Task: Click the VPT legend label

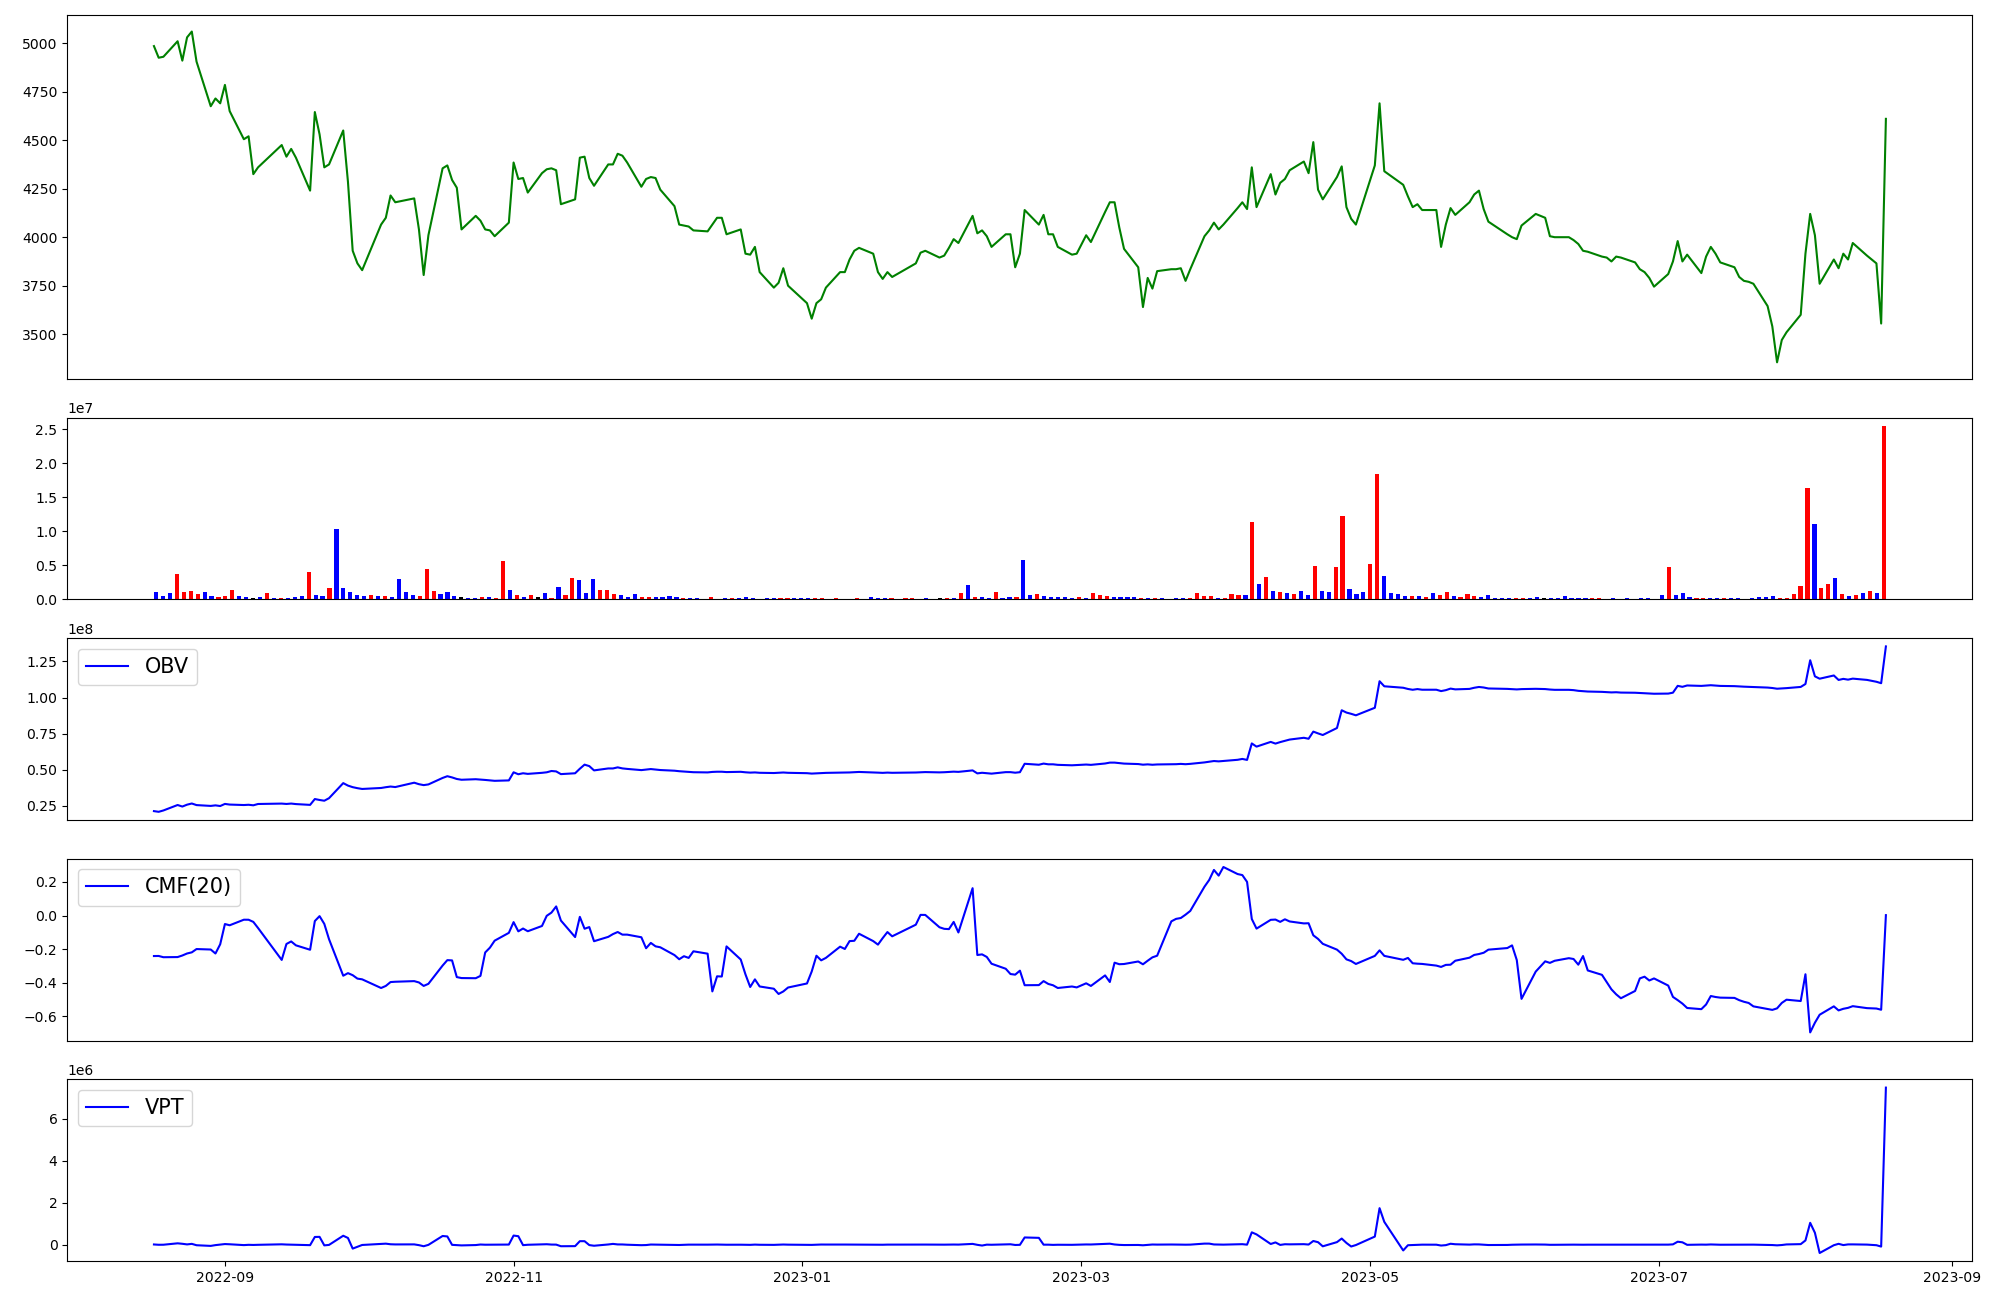Action: coord(164,1108)
